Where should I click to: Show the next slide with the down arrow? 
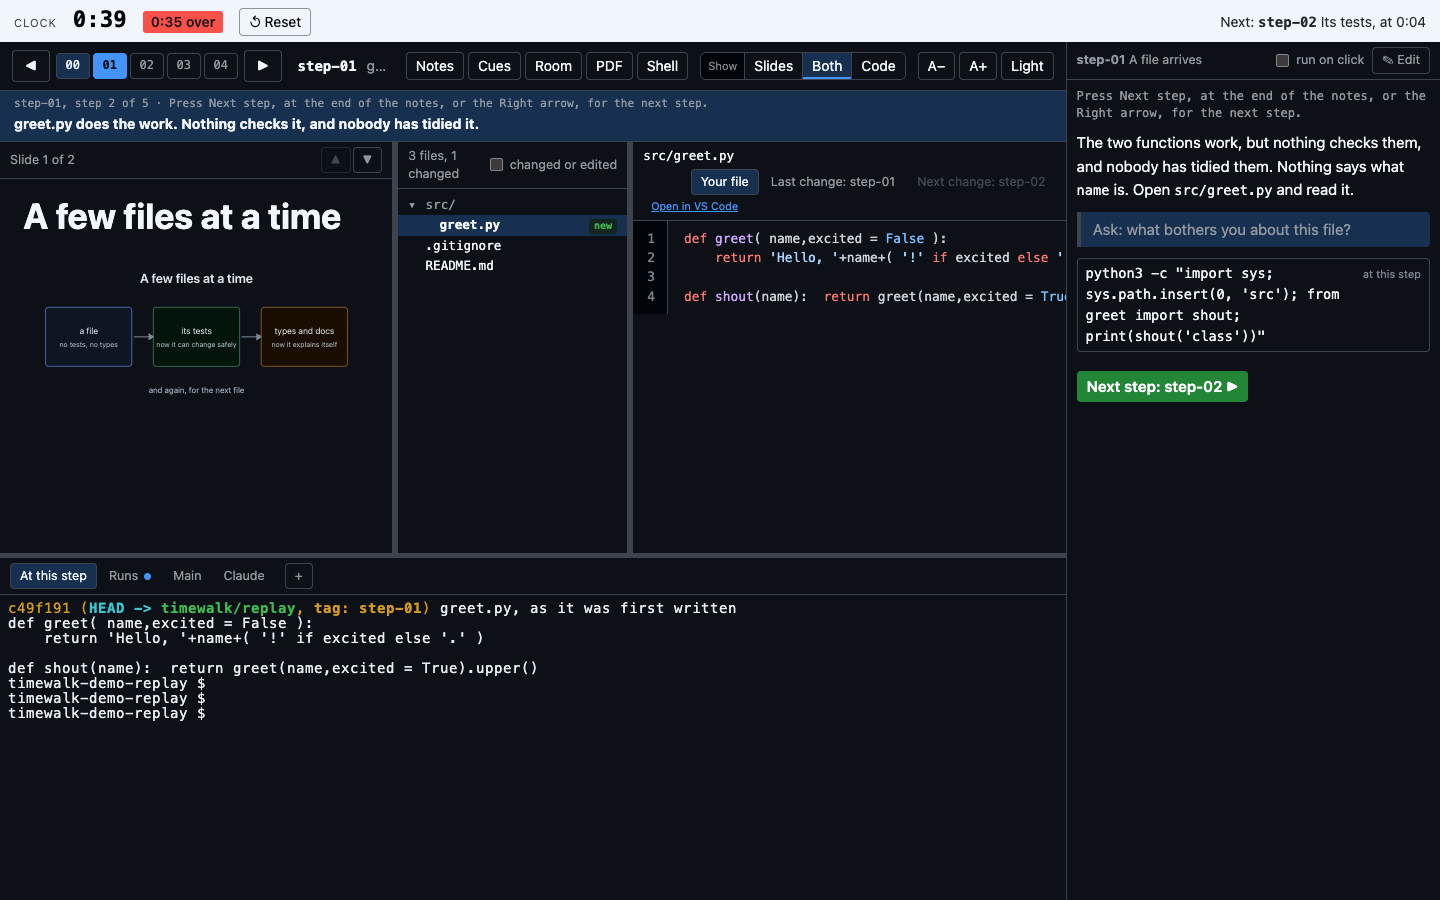click(368, 160)
